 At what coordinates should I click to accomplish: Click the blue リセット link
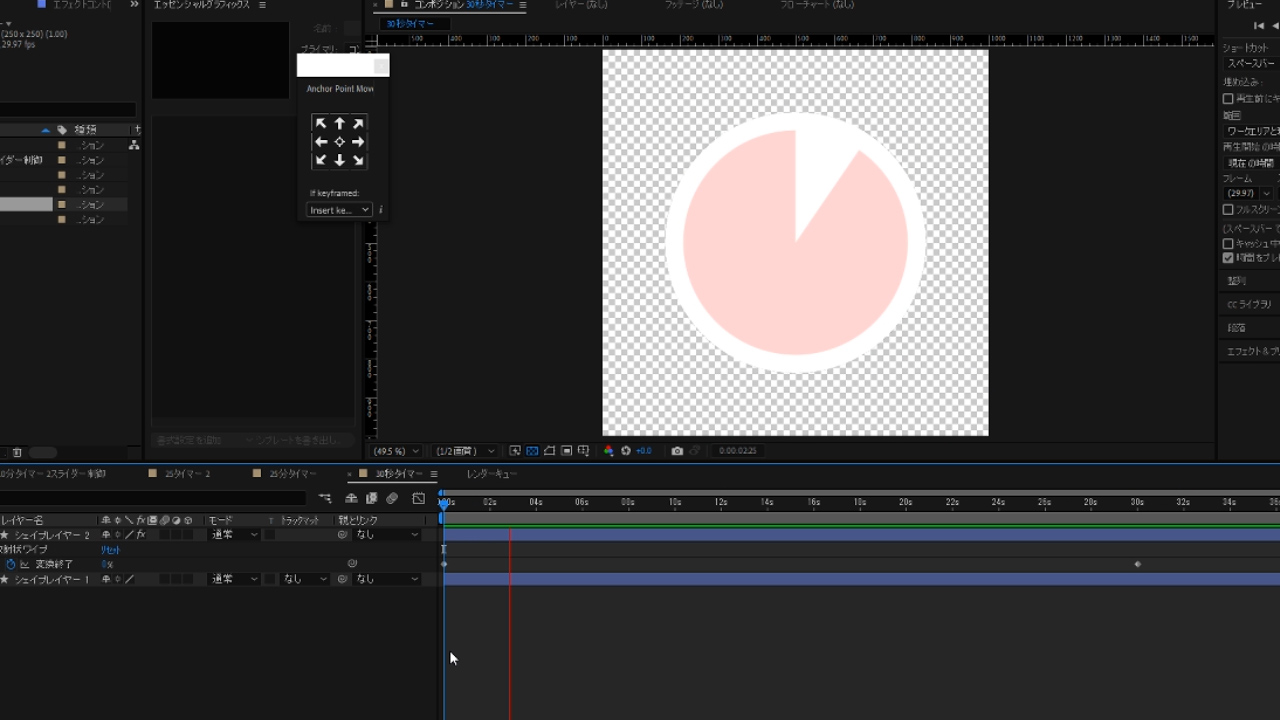point(110,550)
